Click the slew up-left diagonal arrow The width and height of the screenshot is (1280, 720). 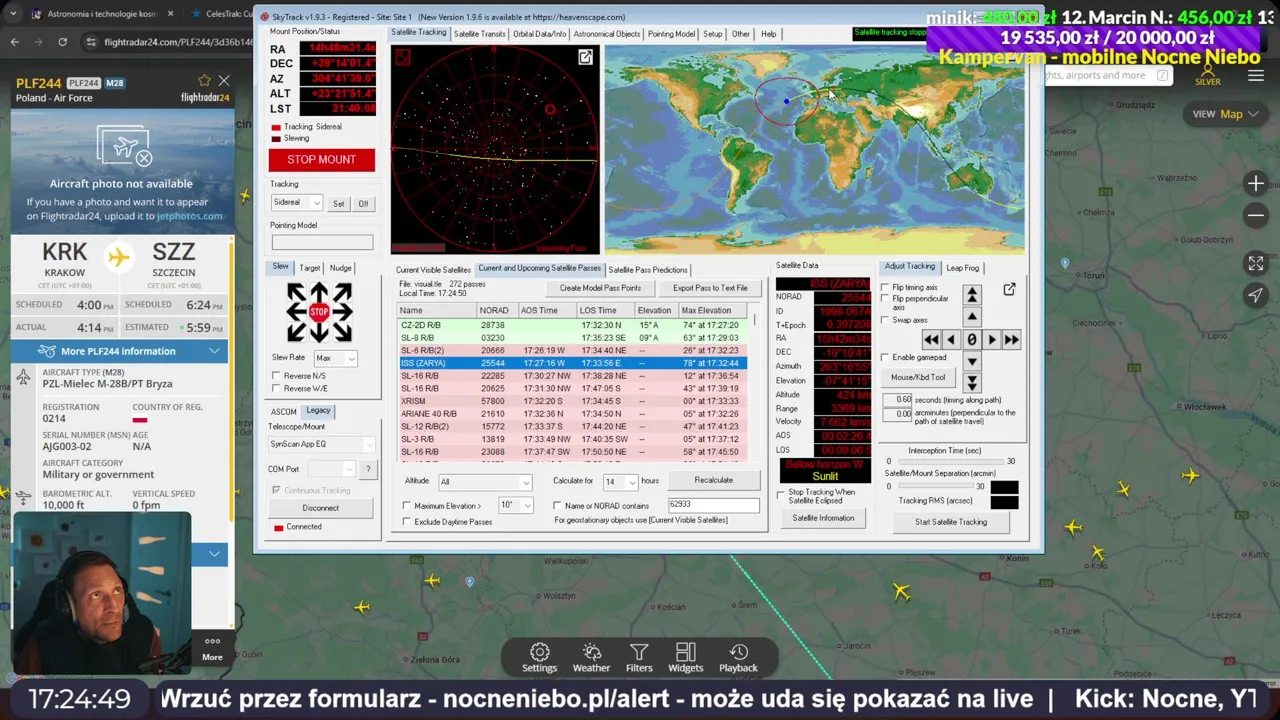pyautogui.click(x=298, y=292)
